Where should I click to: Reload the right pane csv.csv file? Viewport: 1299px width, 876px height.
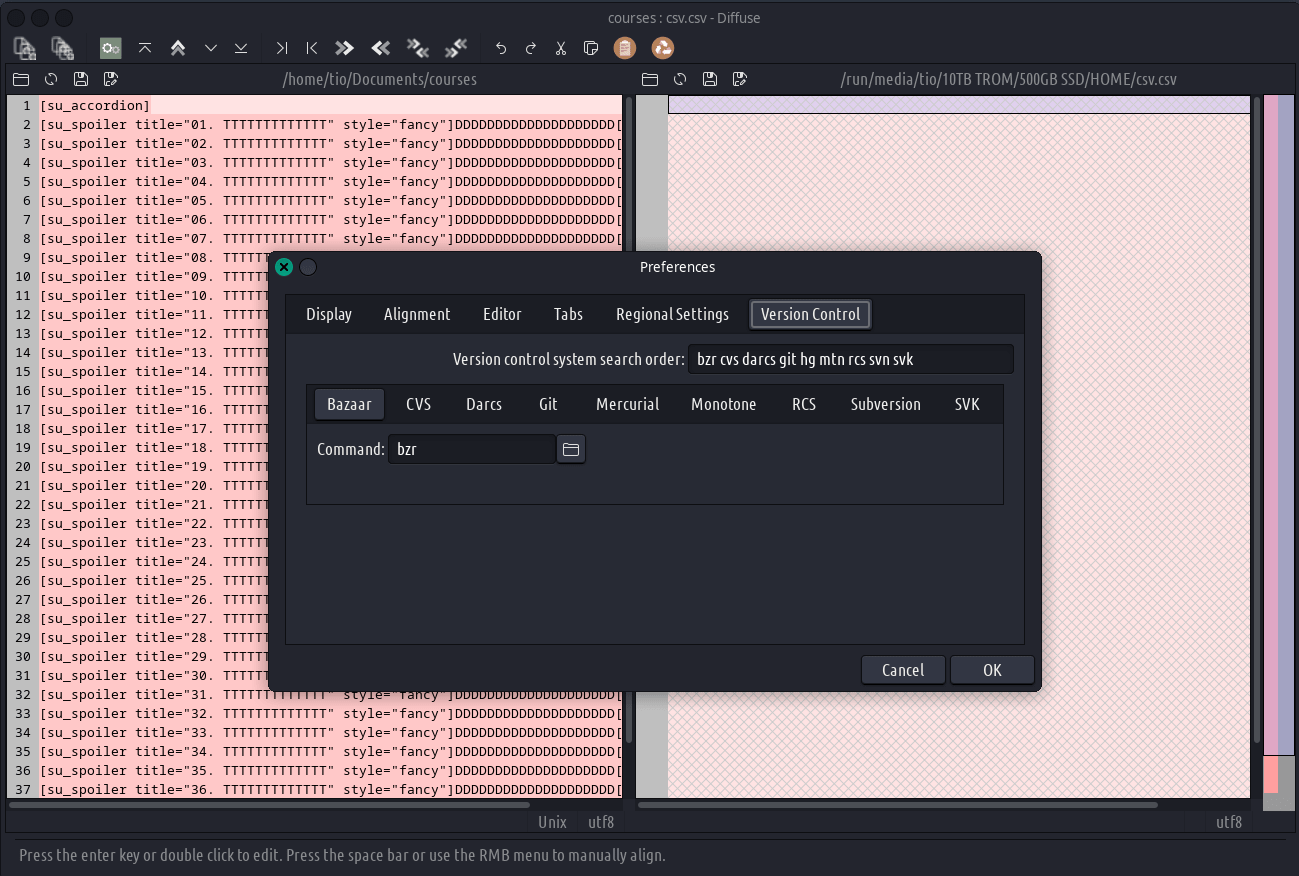point(680,79)
